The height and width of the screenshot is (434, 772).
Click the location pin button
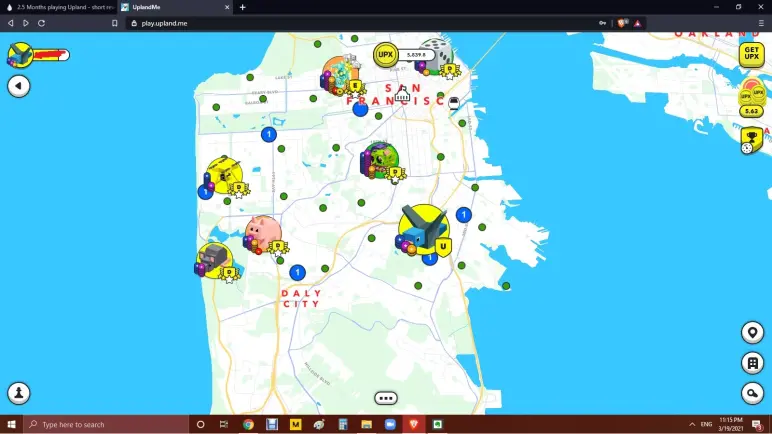(752, 333)
